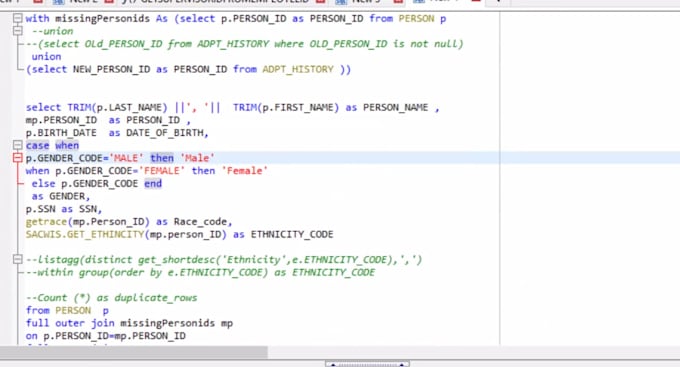The image size is (680, 367).
Task: Click 'NEW_PERSON_ID' in the select line
Action: (x=111, y=69)
